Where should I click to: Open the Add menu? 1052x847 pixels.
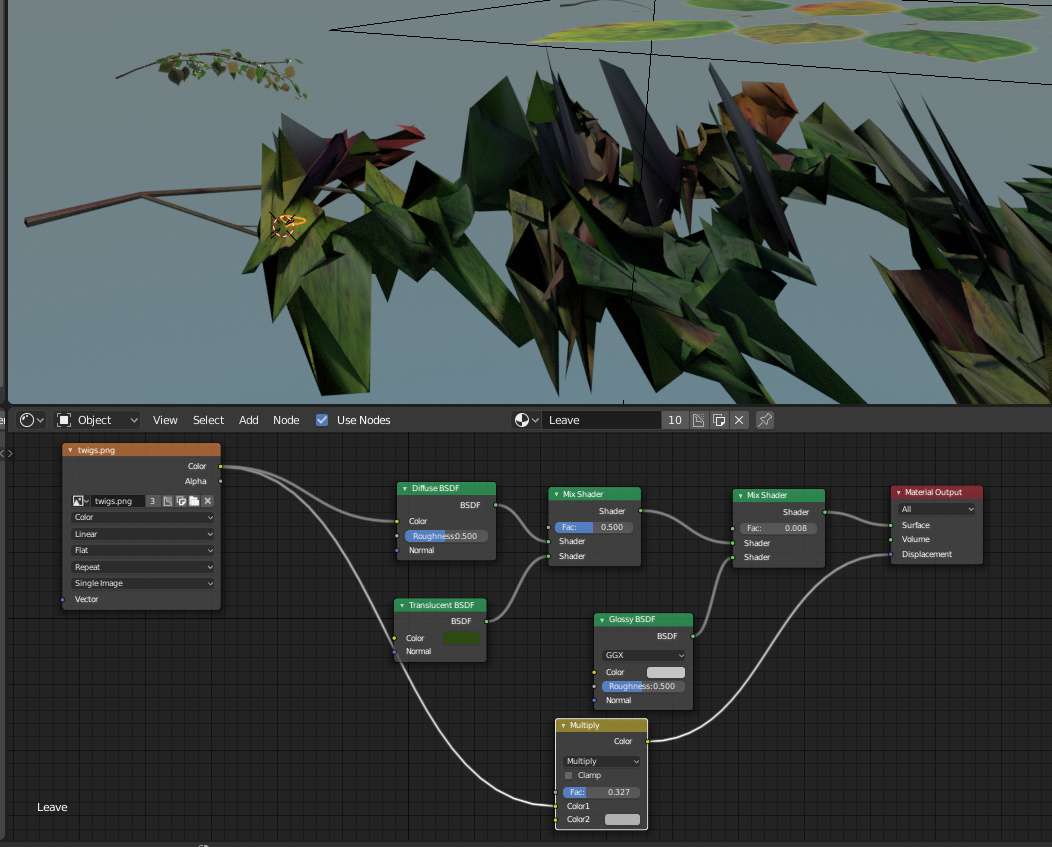pyautogui.click(x=248, y=420)
